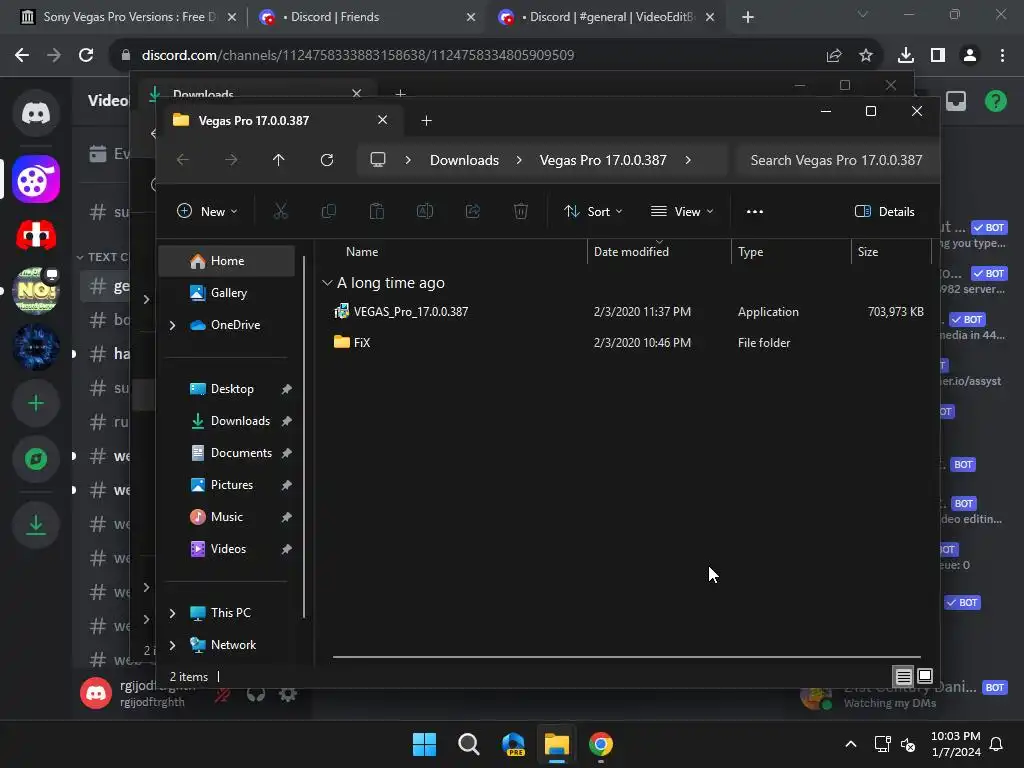The height and width of the screenshot is (768, 1024).
Task: Collapse the A long time ago group
Action: click(327, 283)
